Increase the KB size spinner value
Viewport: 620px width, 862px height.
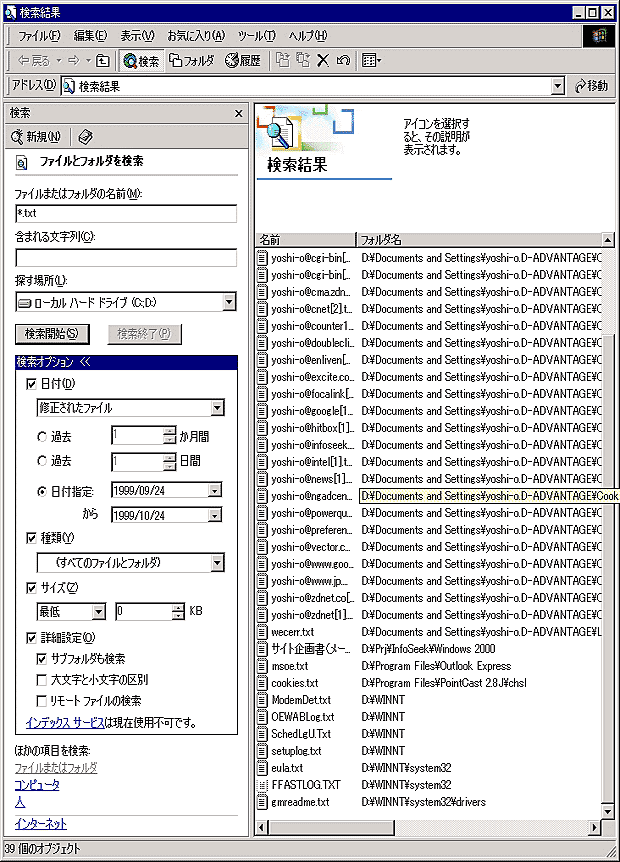tap(178, 607)
